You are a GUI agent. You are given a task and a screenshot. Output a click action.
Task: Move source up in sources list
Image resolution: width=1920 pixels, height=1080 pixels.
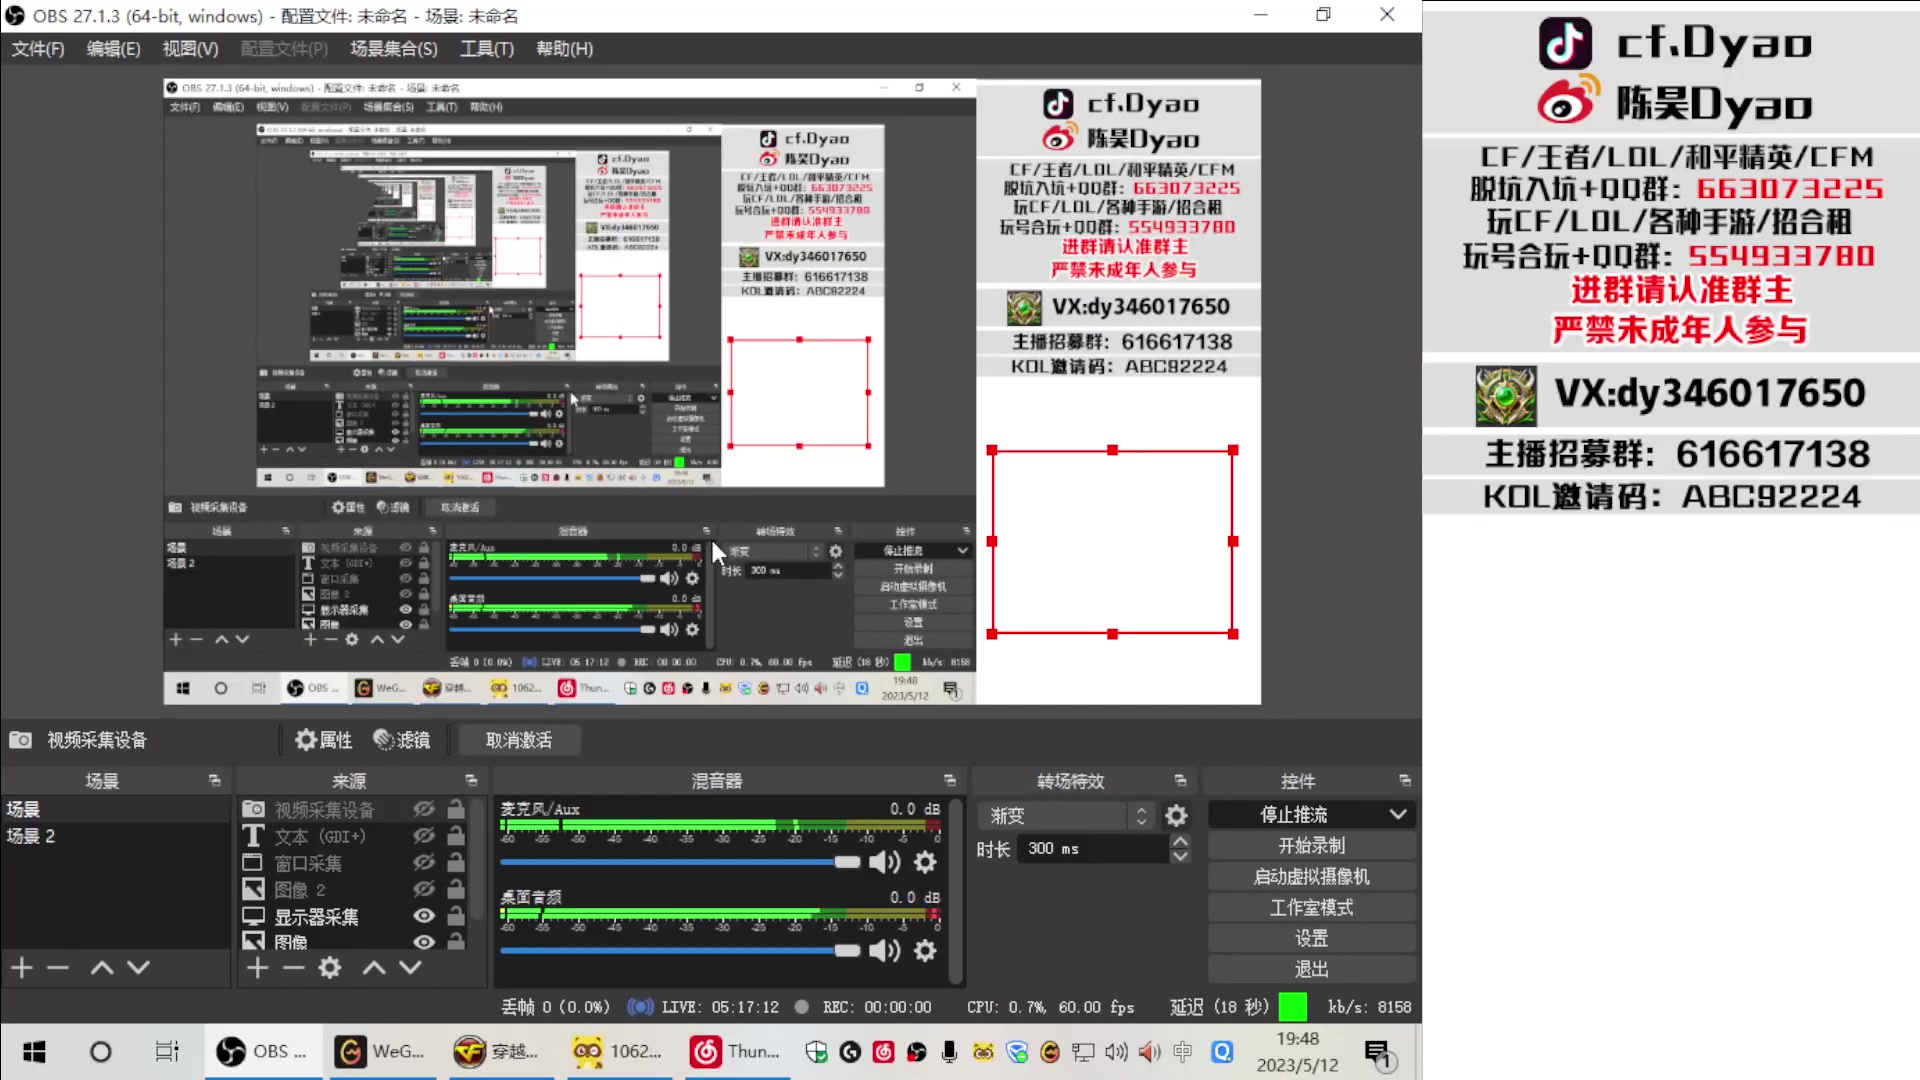tap(374, 967)
